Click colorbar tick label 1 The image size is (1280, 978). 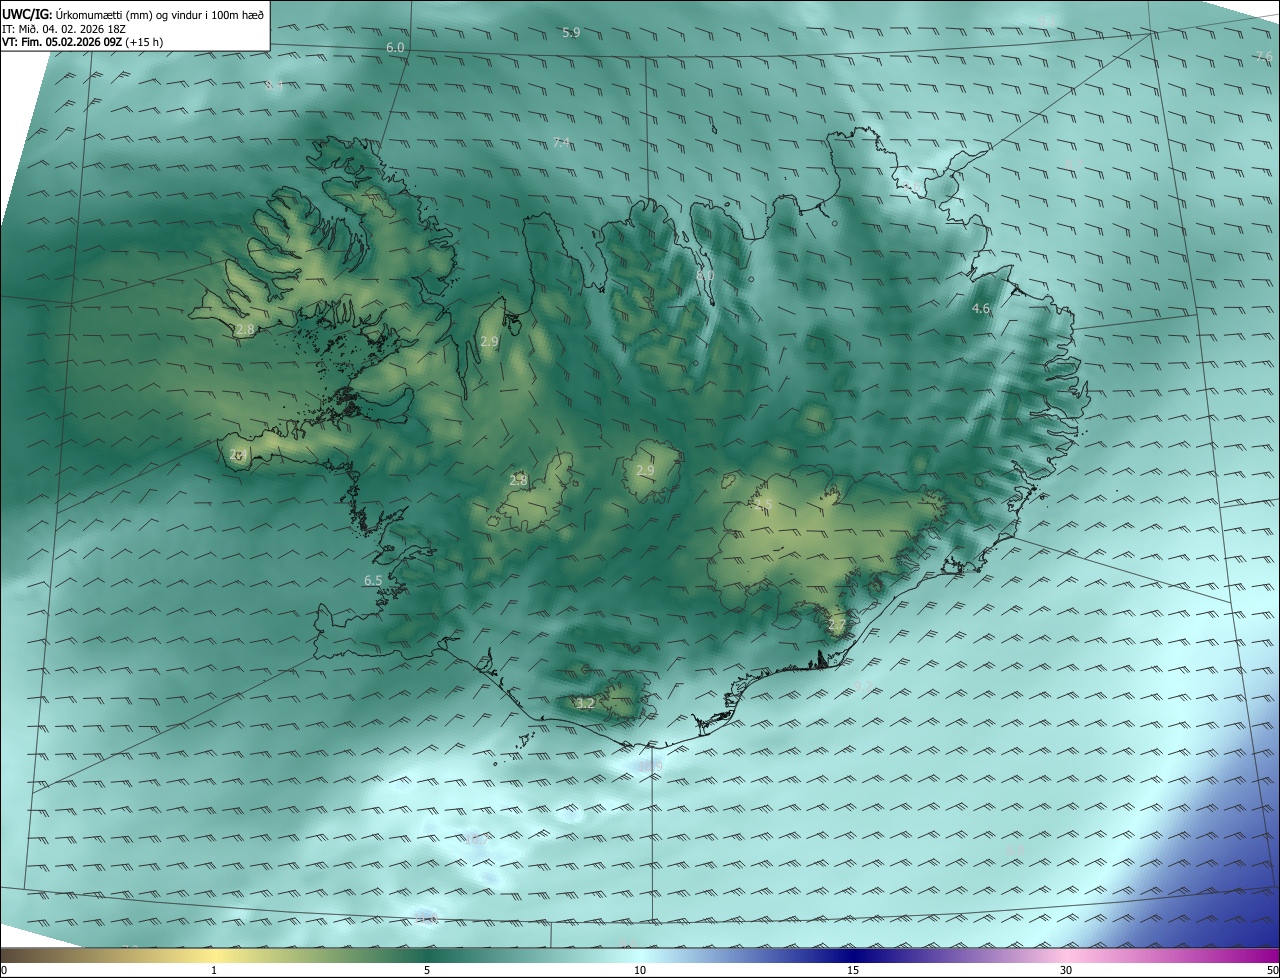coord(214,970)
